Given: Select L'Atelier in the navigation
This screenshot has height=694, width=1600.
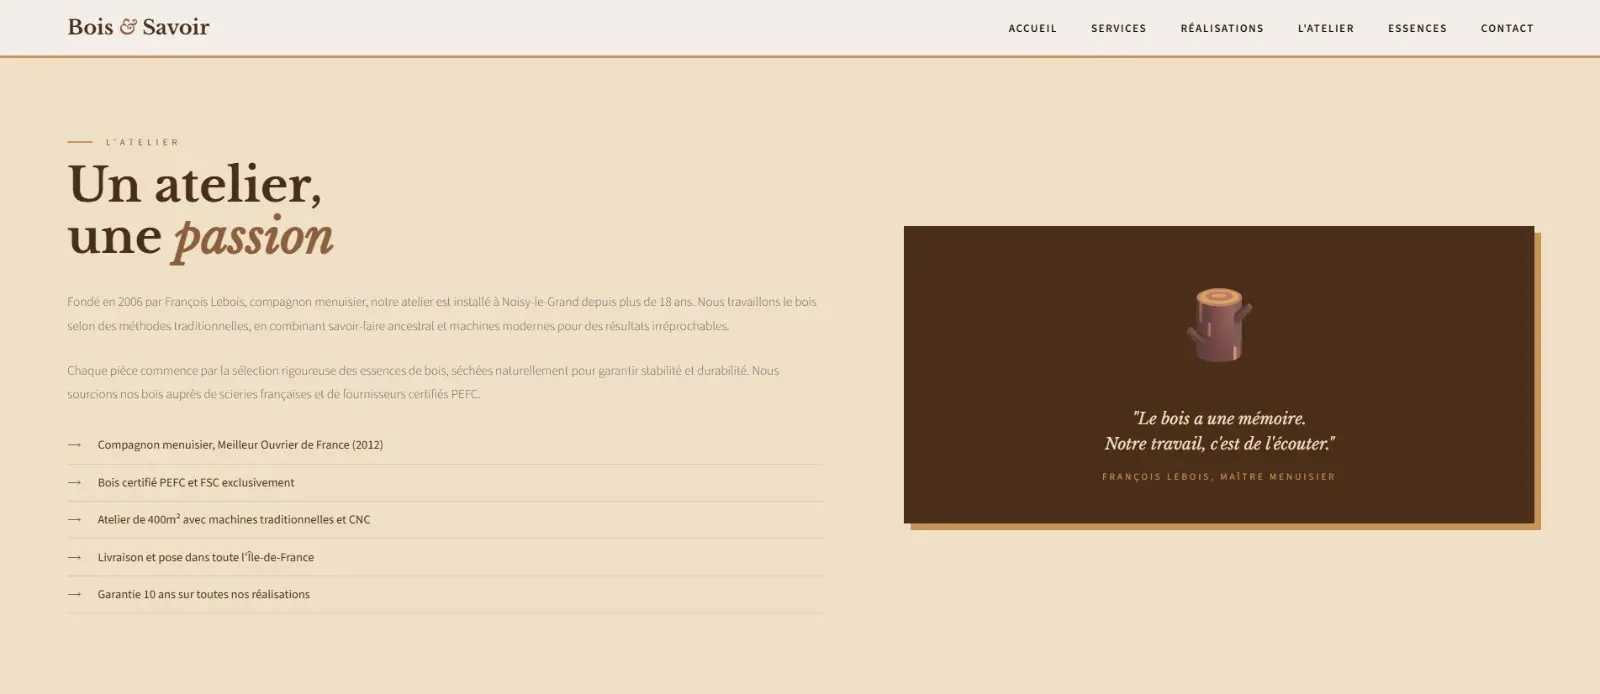Looking at the screenshot, I should pos(1326,28).
